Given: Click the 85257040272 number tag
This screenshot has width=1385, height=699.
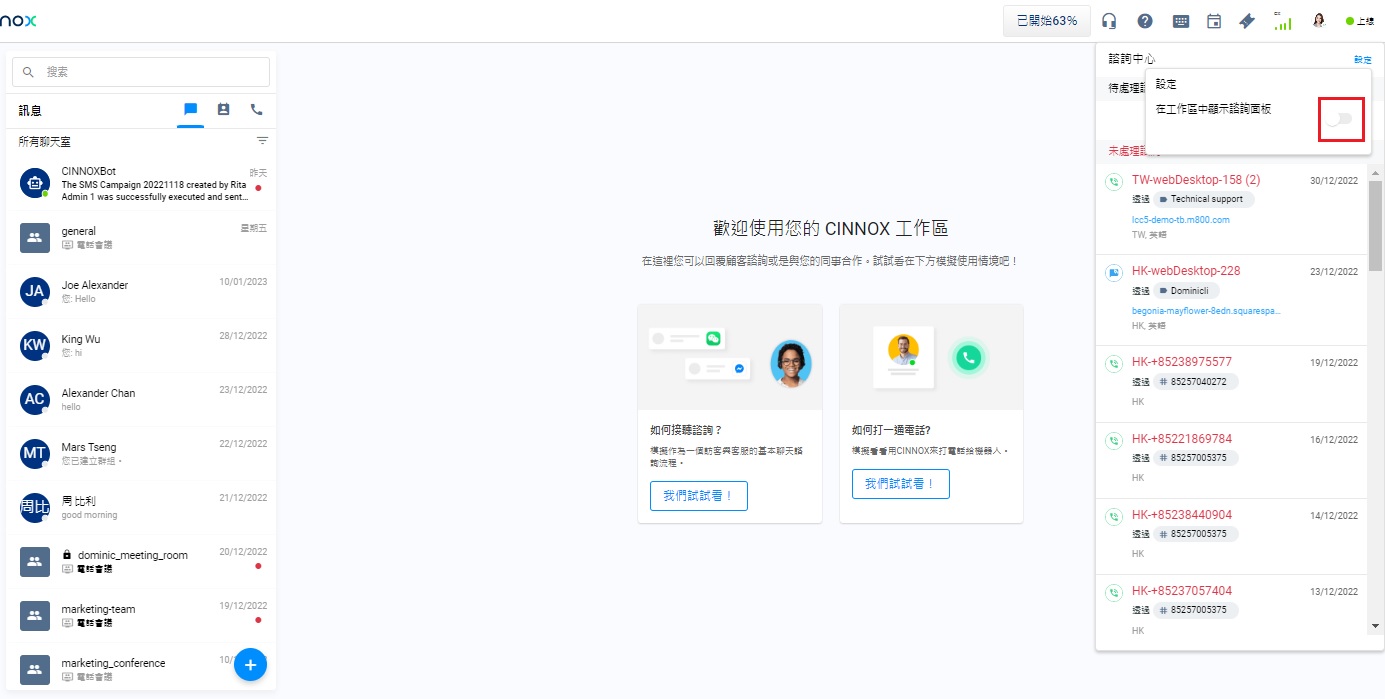Looking at the screenshot, I should coord(1196,381).
